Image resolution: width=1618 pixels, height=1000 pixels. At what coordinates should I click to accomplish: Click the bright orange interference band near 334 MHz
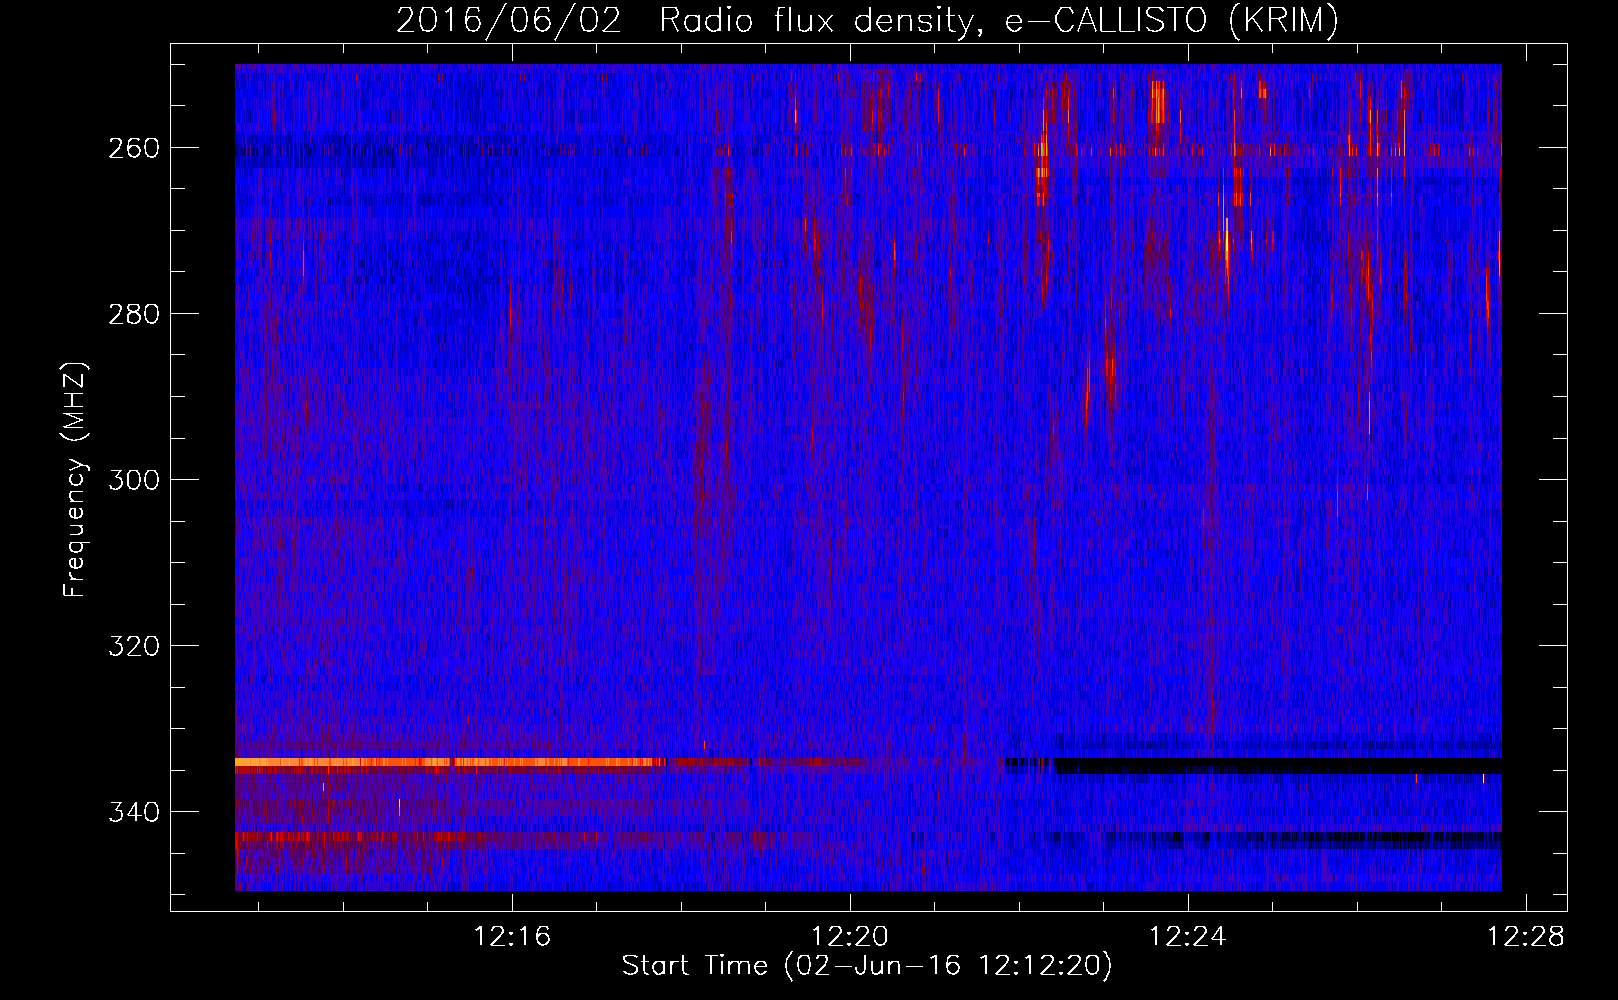(450, 762)
